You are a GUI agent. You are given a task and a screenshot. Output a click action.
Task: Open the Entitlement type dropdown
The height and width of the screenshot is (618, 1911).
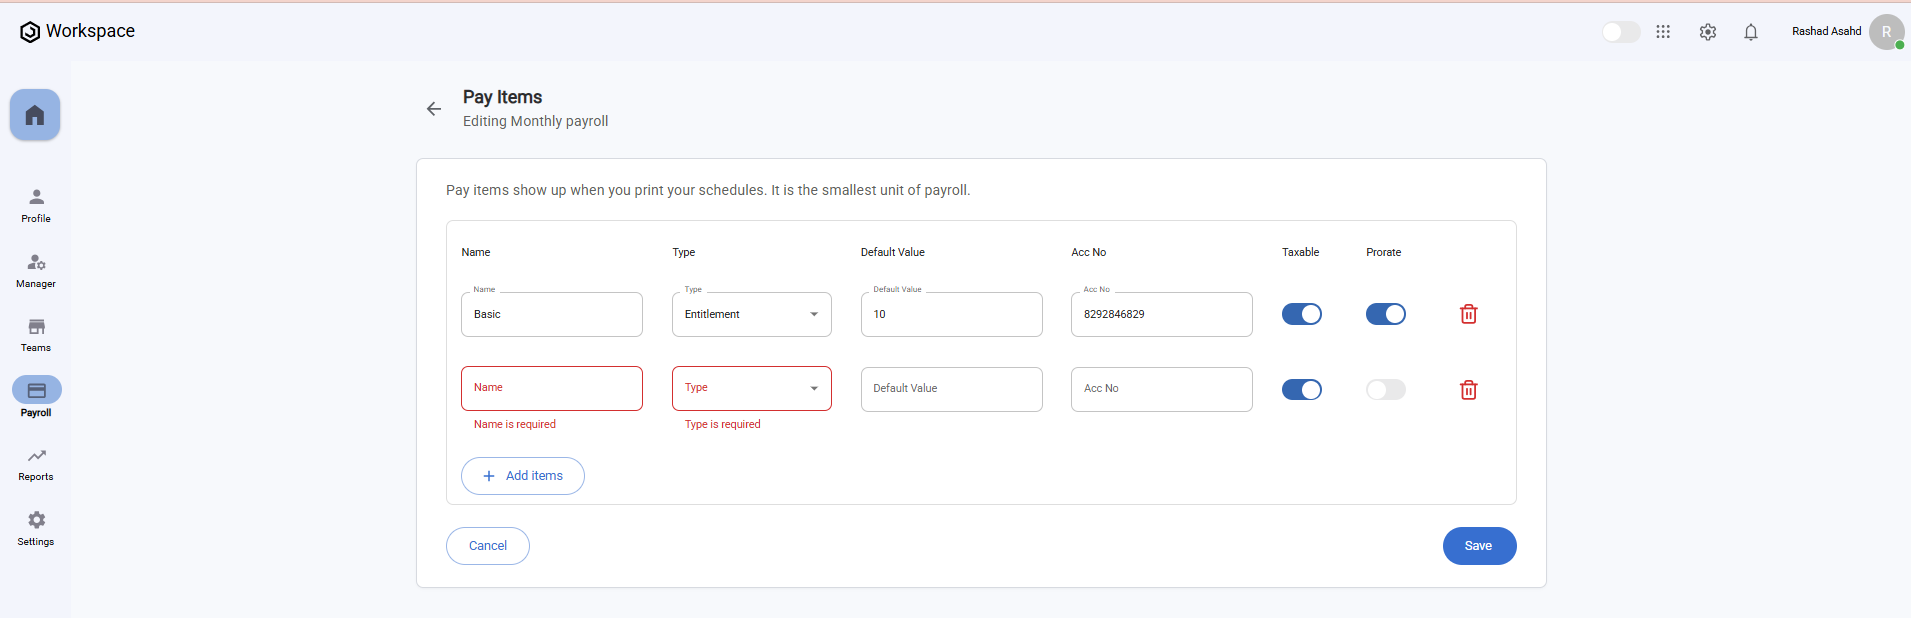pyautogui.click(x=751, y=314)
